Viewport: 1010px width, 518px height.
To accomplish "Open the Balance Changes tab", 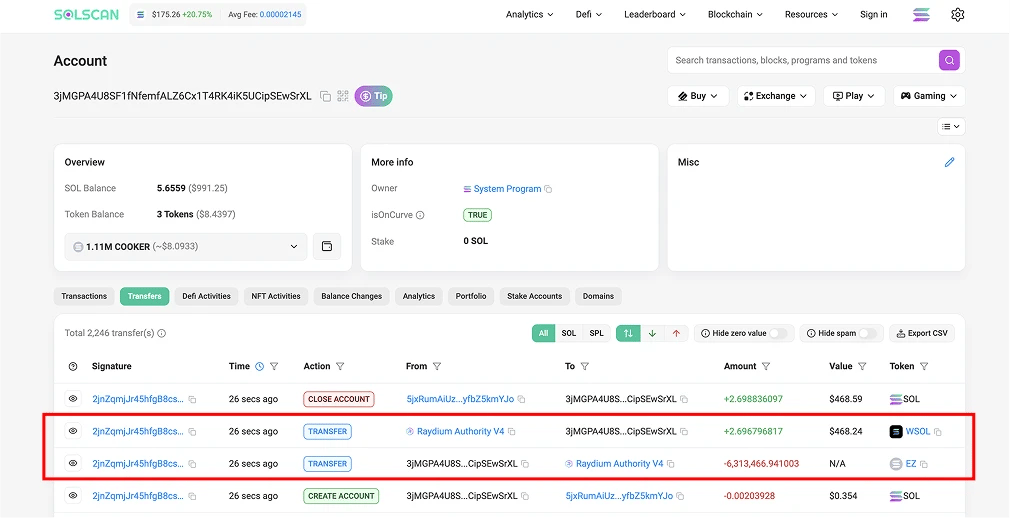I will [352, 296].
